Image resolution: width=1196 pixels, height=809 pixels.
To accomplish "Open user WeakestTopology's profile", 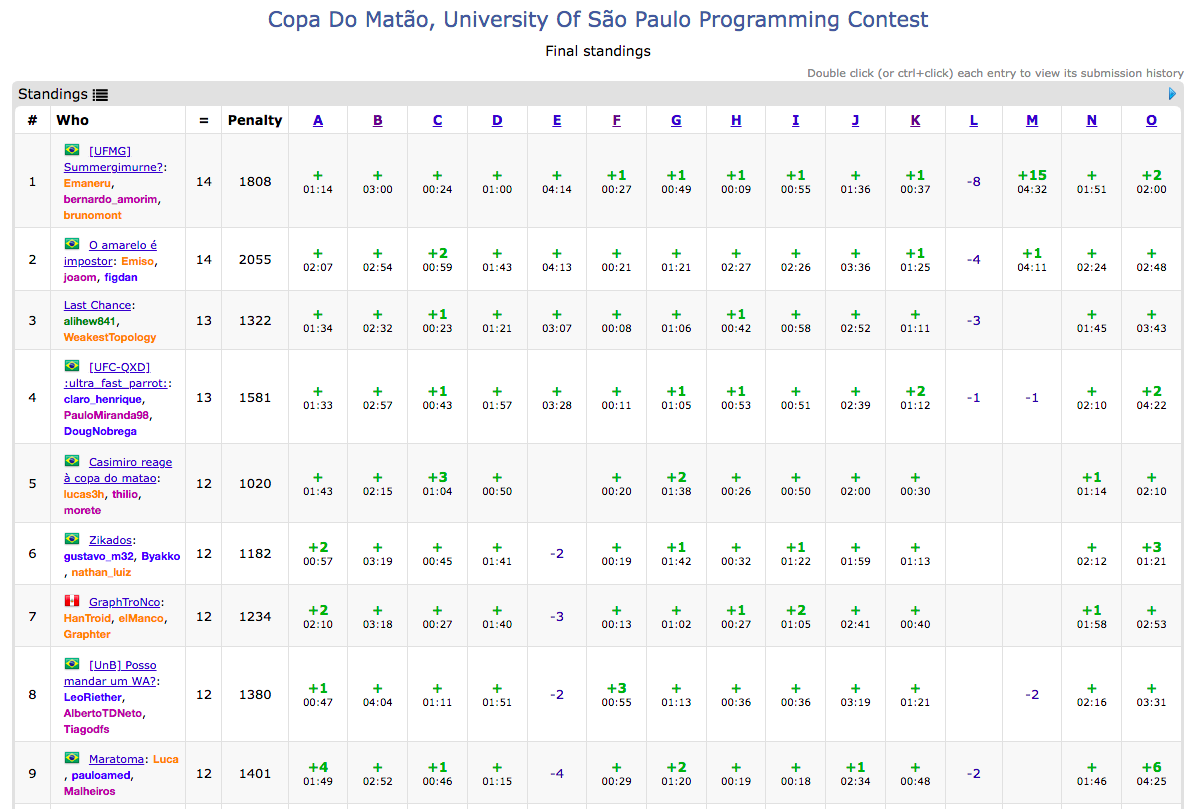I will (110, 337).
